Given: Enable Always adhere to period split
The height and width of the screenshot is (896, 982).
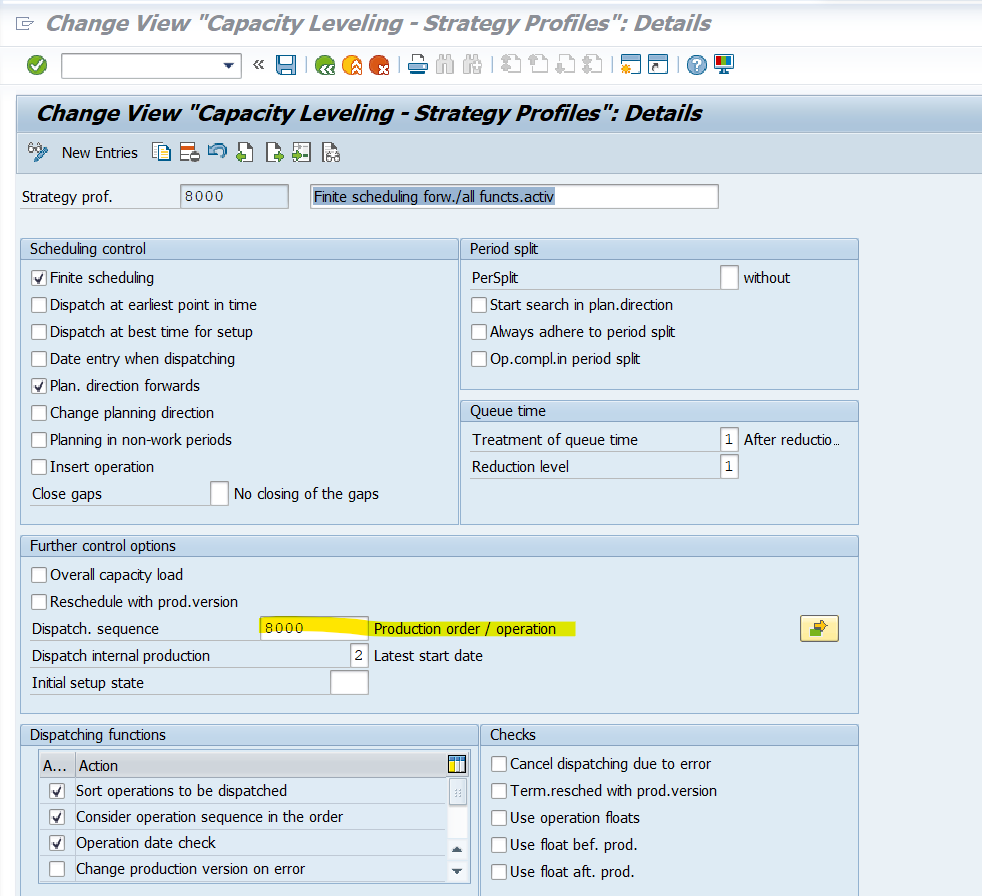Looking at the screenshot, I should (478, 332).
